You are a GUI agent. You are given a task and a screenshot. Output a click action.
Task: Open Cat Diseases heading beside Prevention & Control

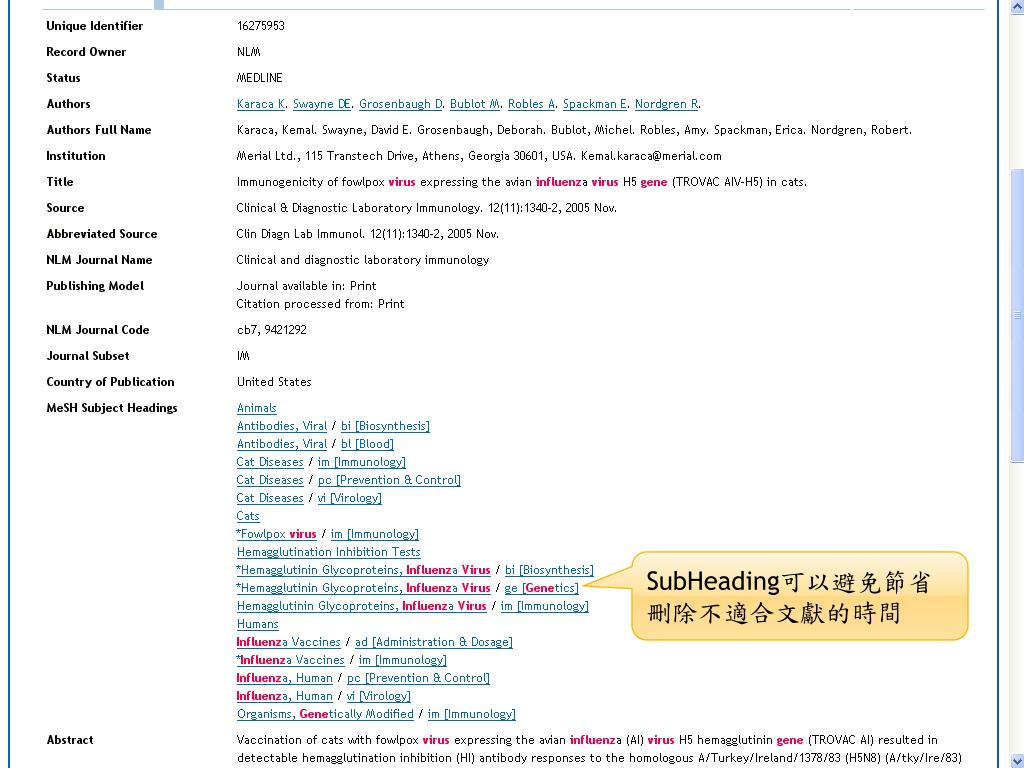[x=270, y=480]
